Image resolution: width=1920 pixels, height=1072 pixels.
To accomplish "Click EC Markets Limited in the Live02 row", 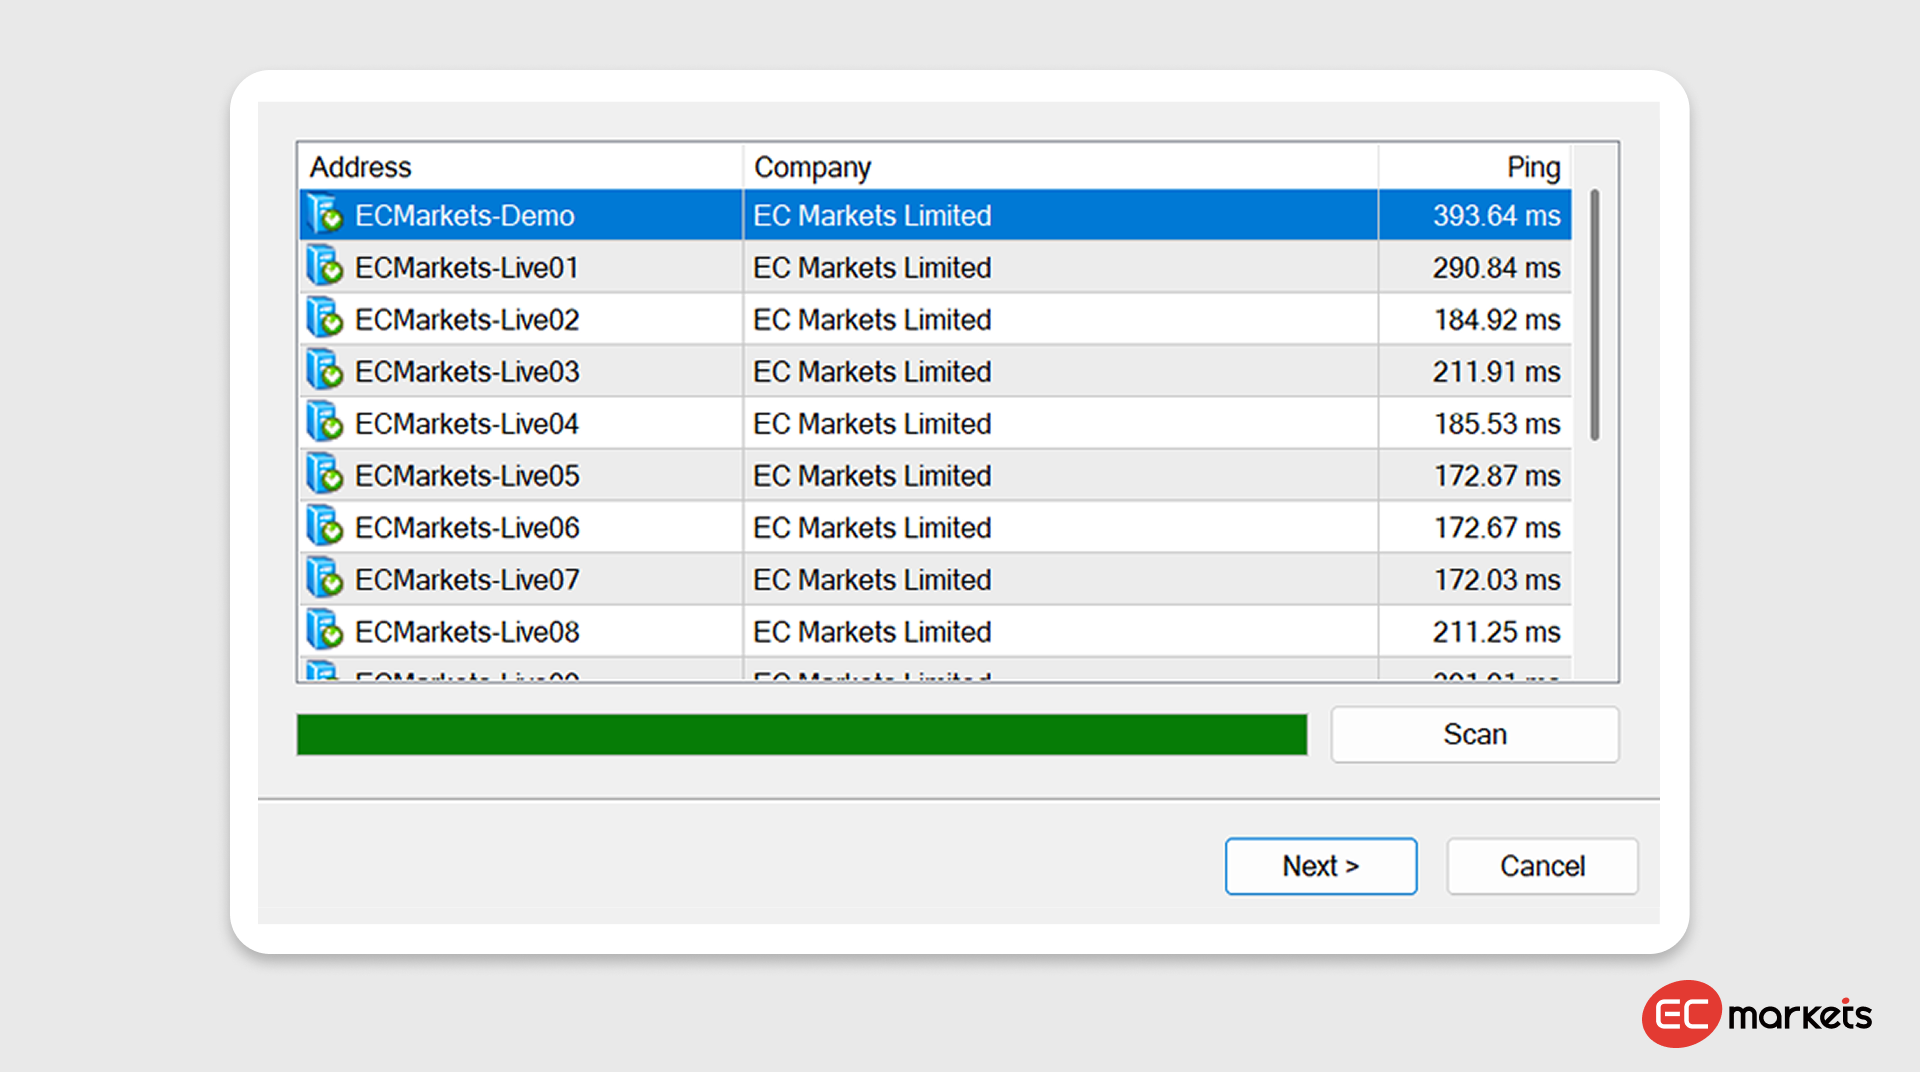I will coord(872,320).
